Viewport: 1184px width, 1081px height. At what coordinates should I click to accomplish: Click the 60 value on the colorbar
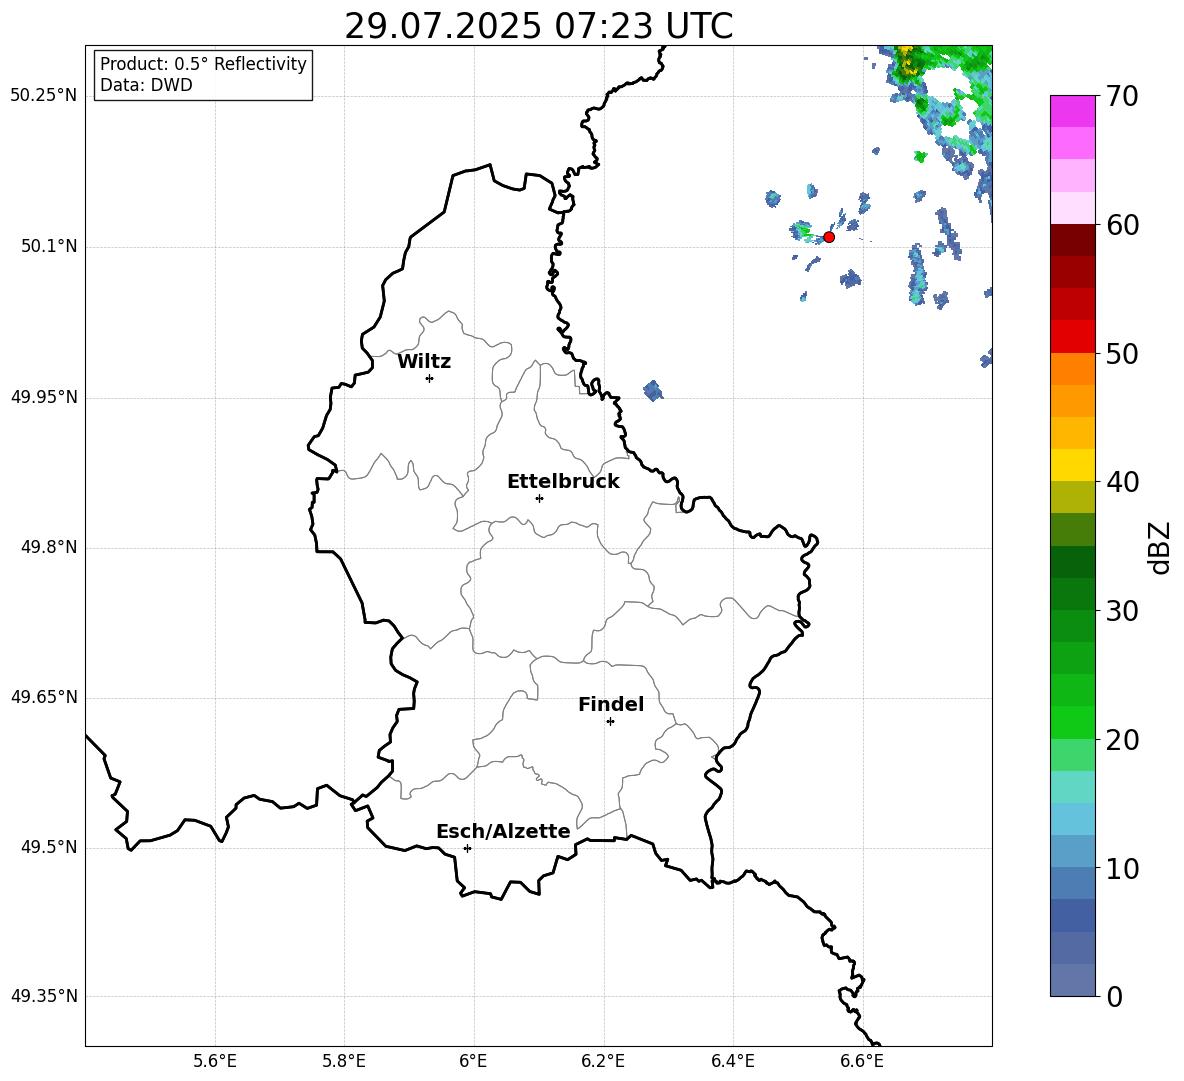[1122, 224]
